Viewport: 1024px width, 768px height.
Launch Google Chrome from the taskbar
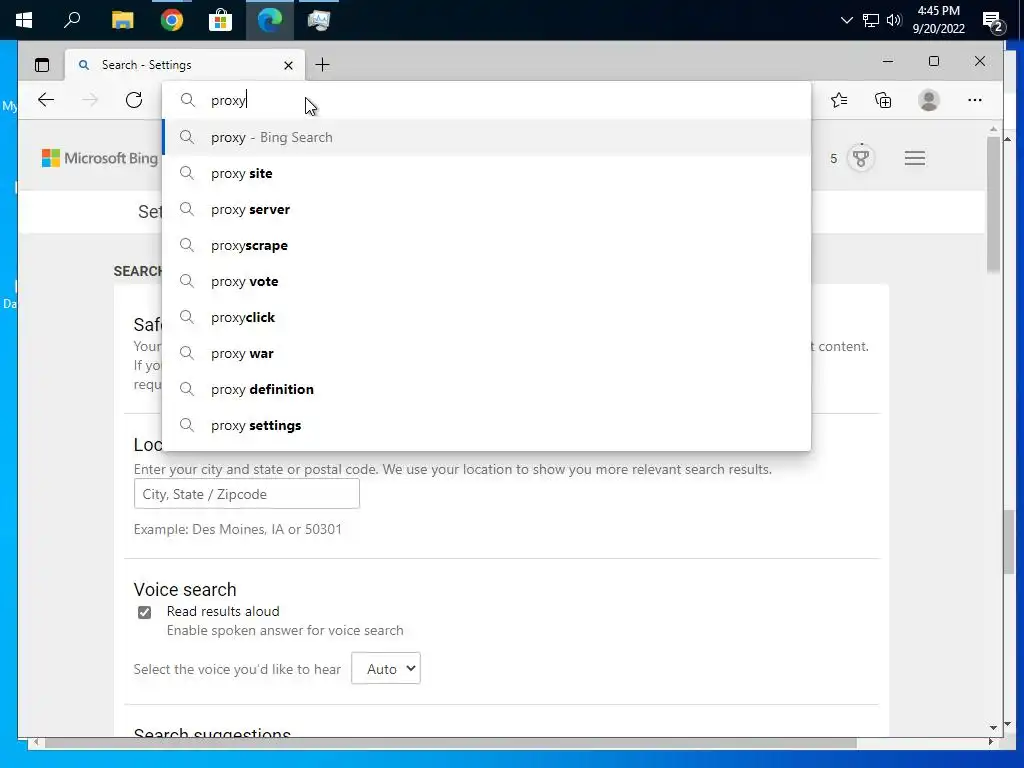pyautogui.click(x=172, y=20)
